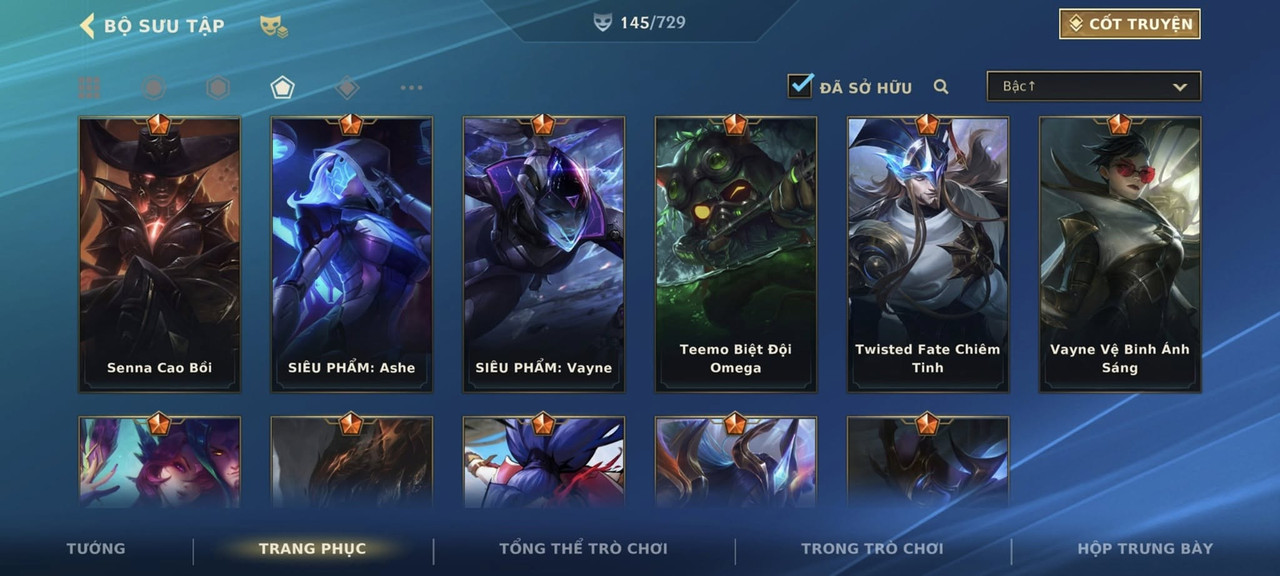Viewport: 1280px width, 576px height.
Task: Open the Senna Cao Bồi skin card
Action: pyautogui.click(x=160, y=254)
